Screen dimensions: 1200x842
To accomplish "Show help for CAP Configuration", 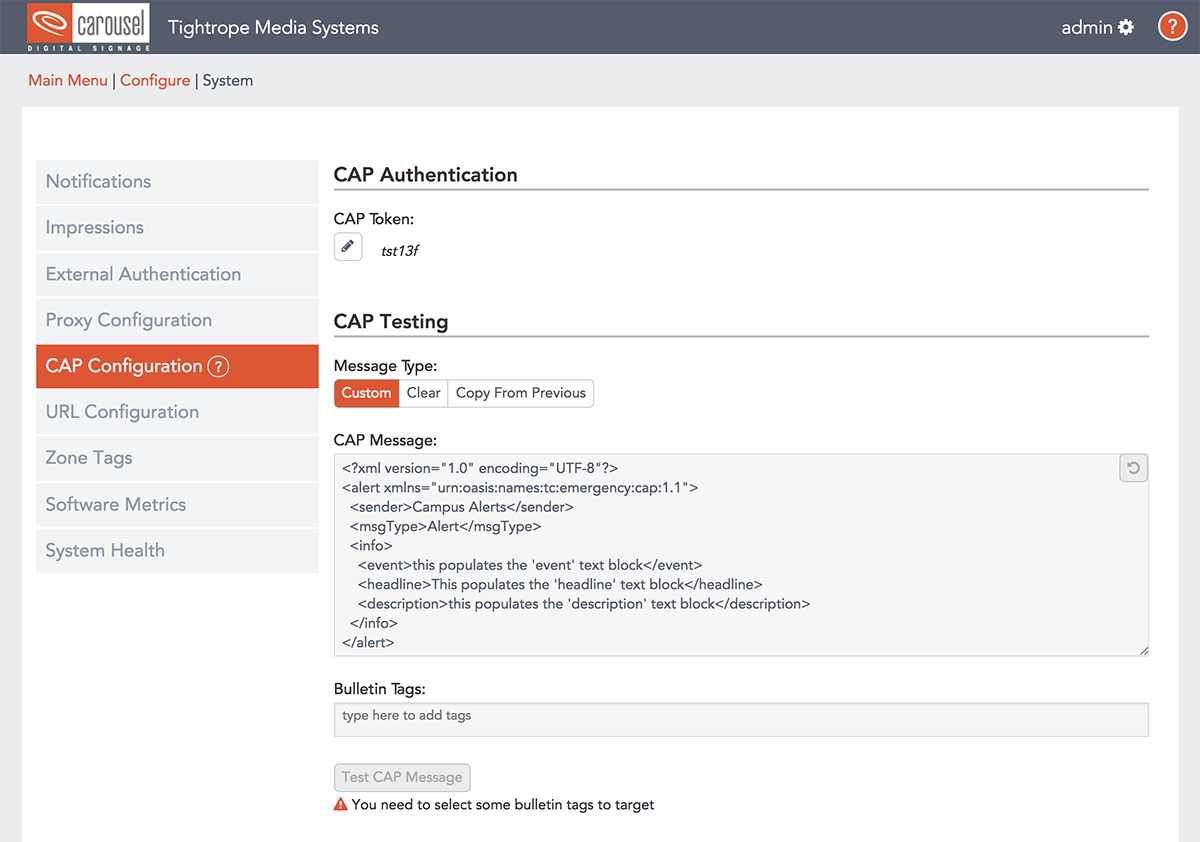I will pyautogui.click(x=218, y=367).
